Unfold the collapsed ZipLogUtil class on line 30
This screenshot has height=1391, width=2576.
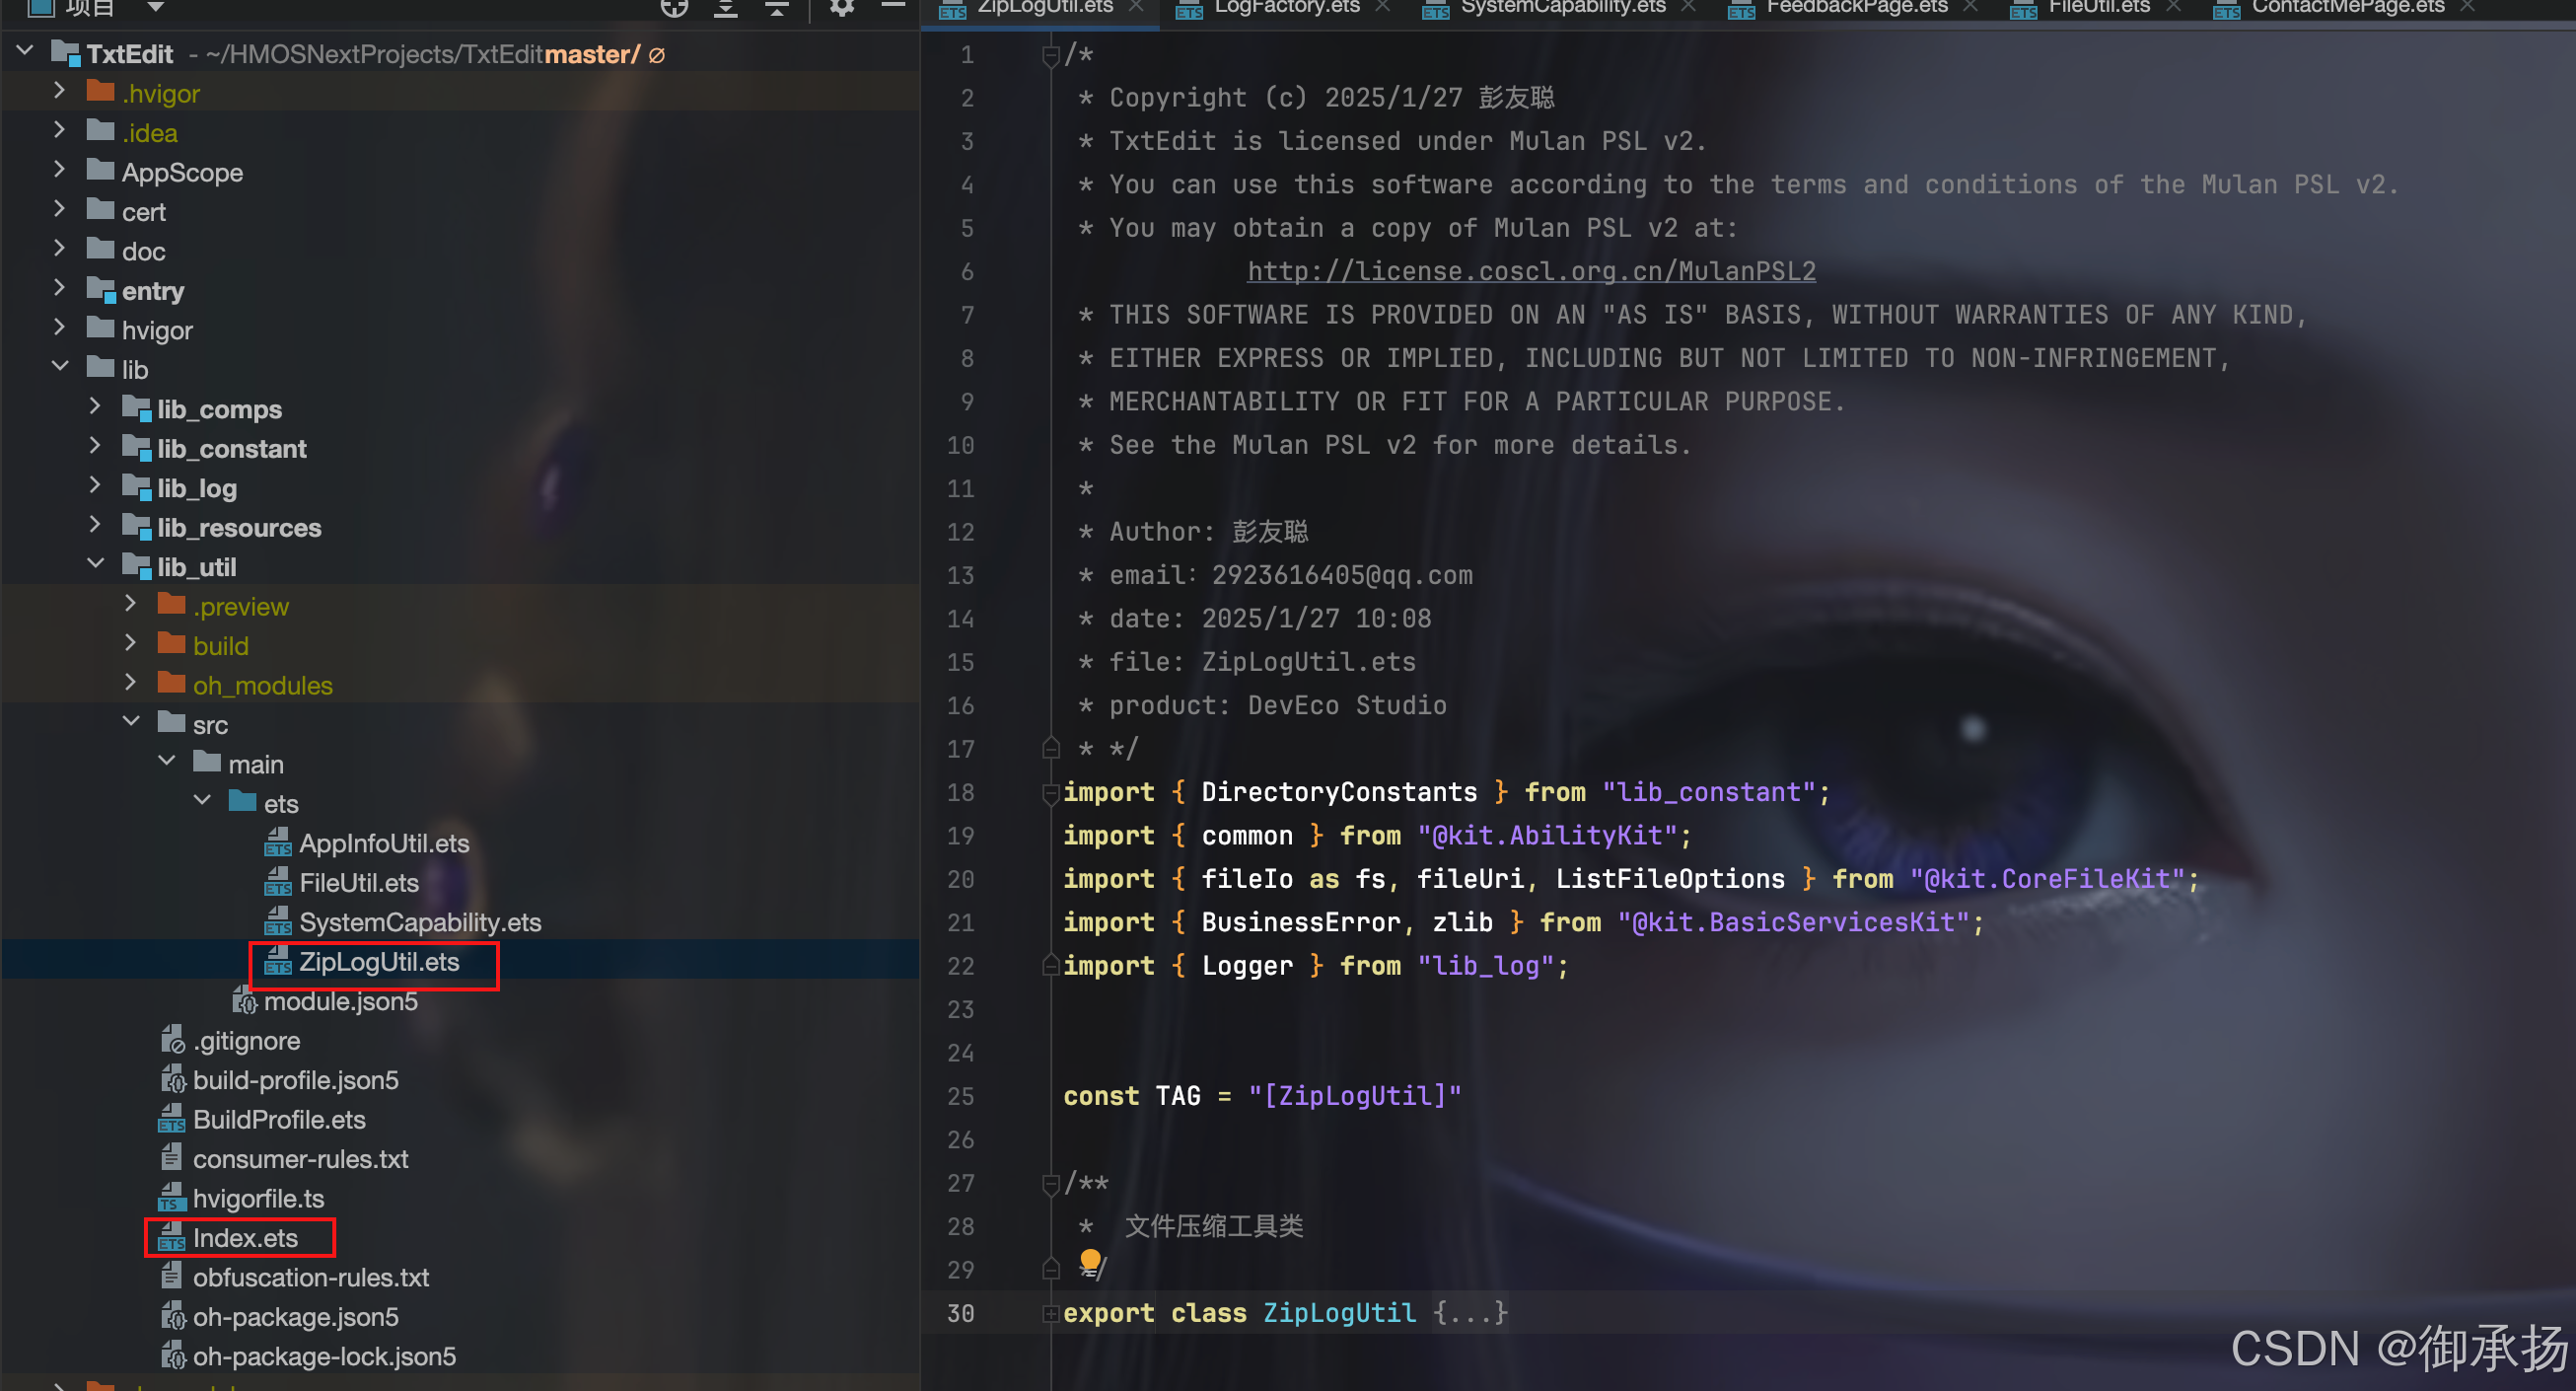[1050, 1314]
